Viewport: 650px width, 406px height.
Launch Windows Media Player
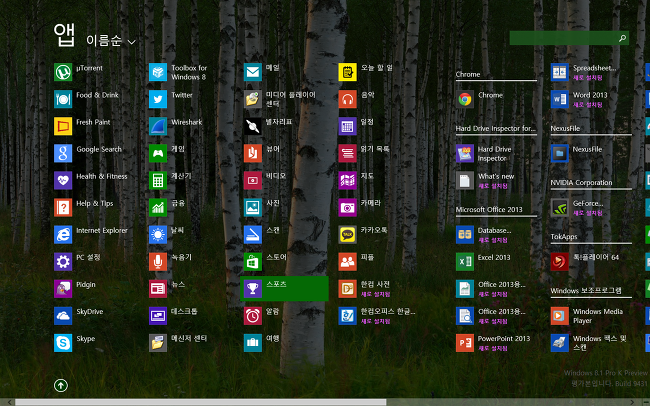coord(560,316)
